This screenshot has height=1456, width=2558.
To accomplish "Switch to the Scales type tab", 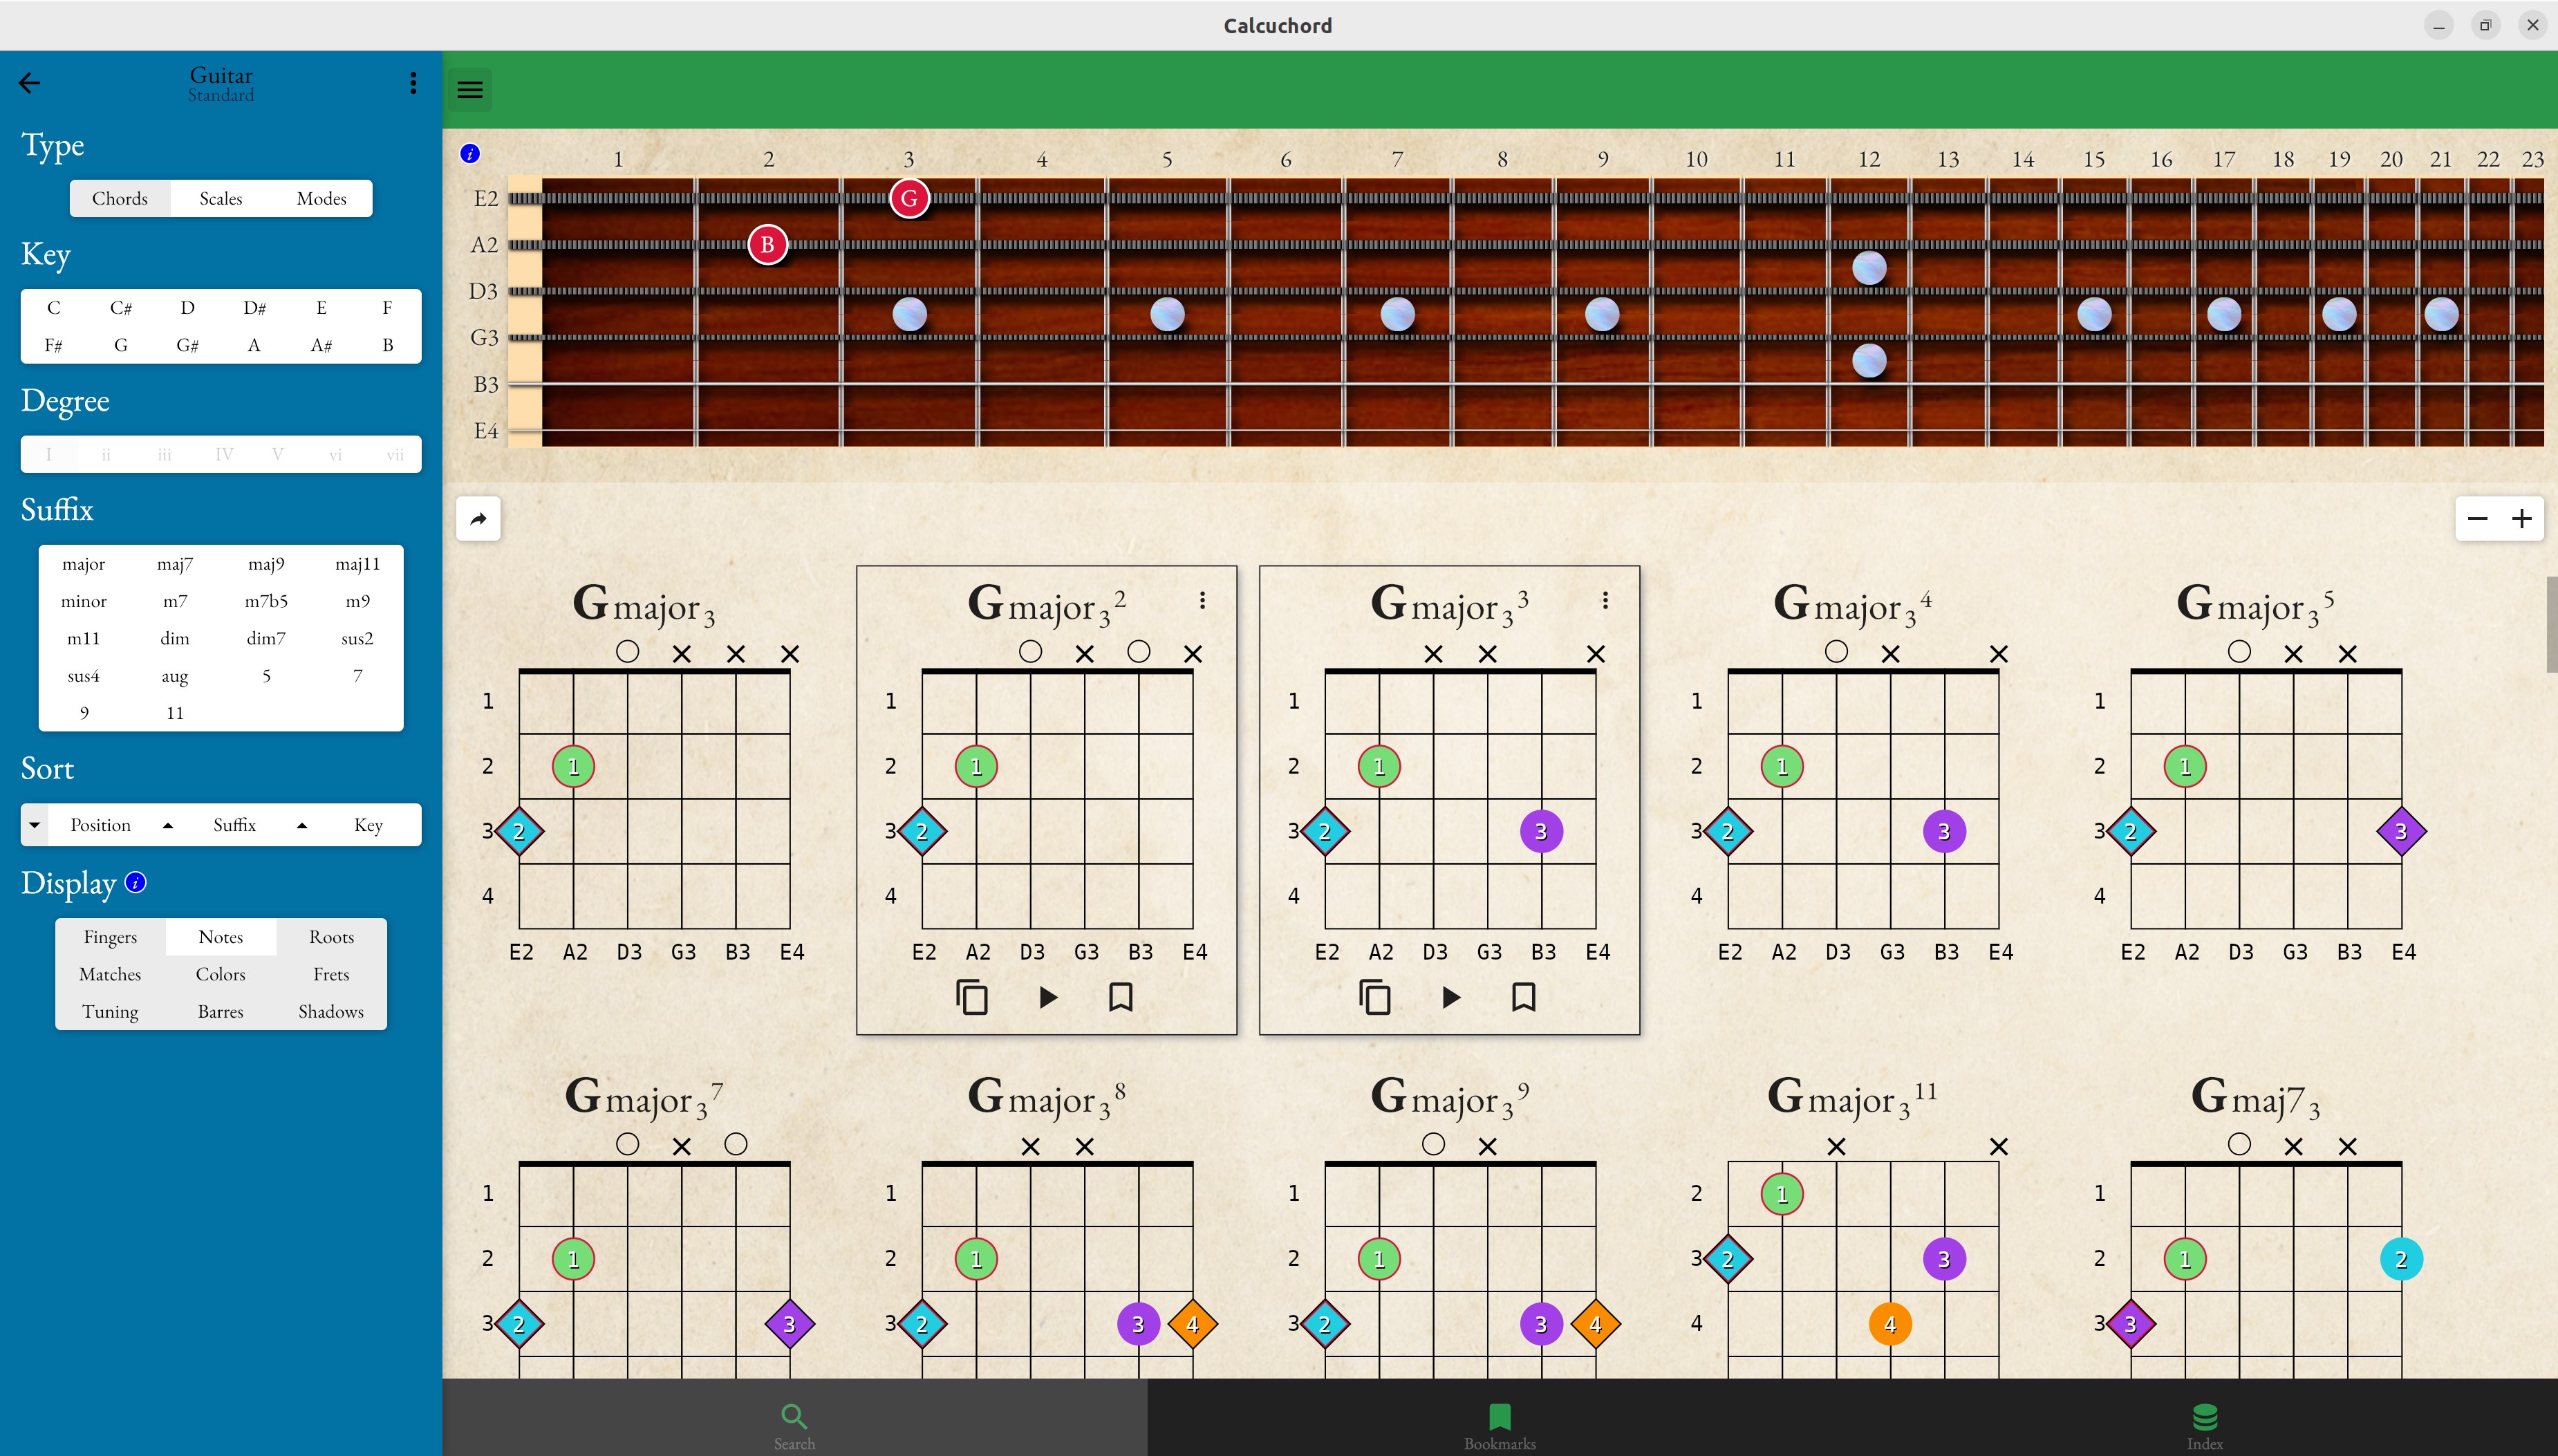I will coord(220,198).
